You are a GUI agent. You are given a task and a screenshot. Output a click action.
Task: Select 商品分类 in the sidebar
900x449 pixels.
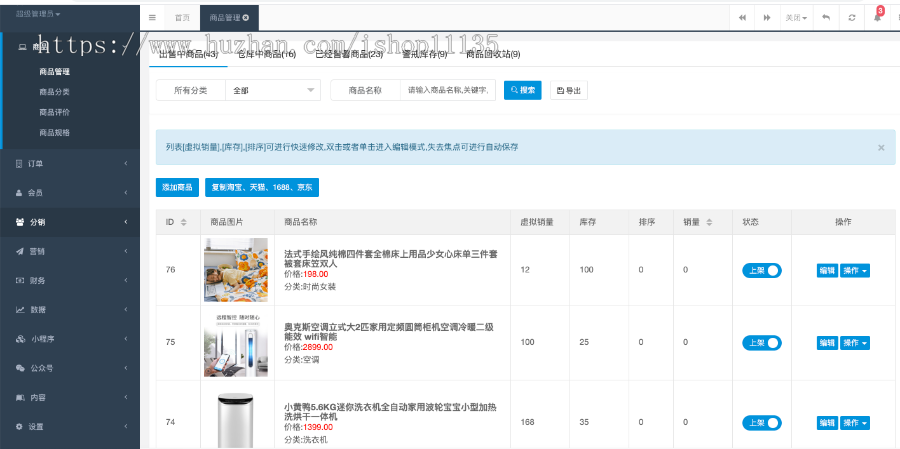click(54, 92)
